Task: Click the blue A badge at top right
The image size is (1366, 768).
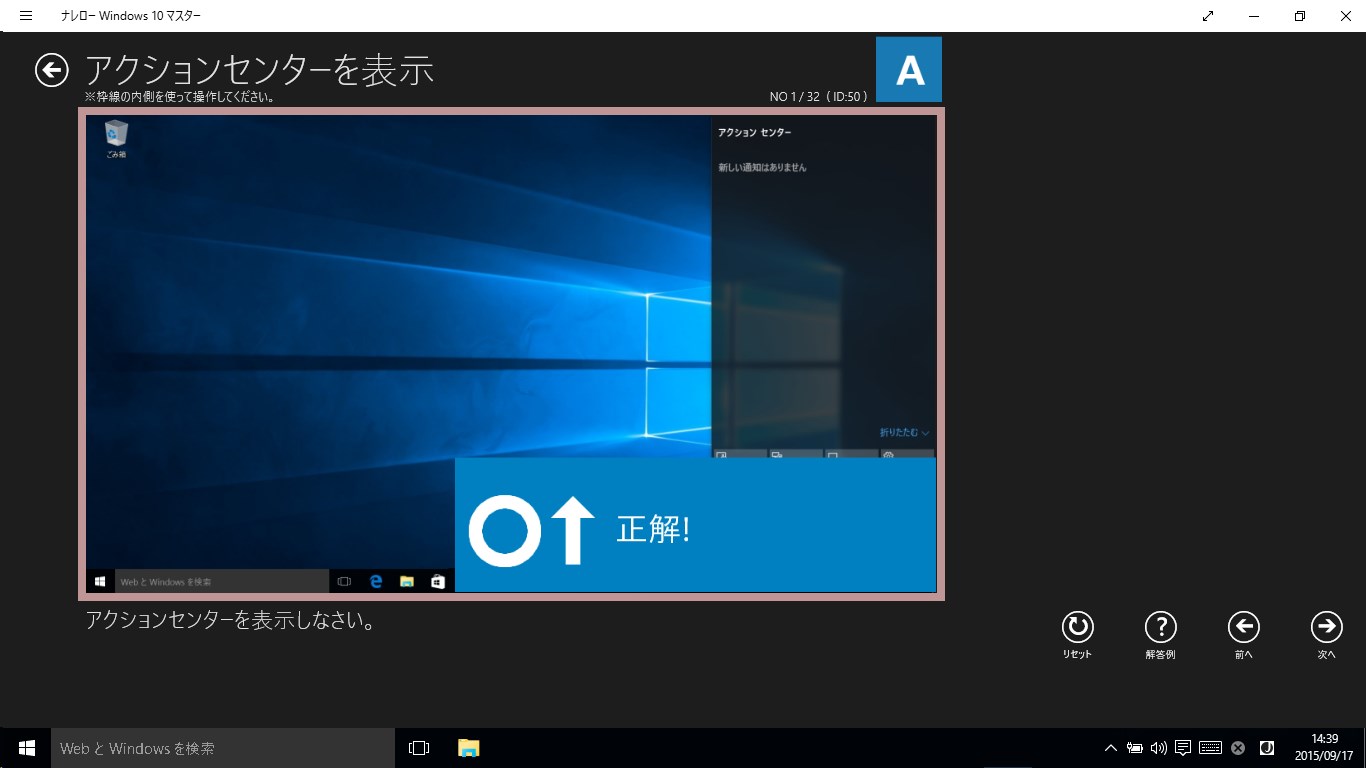Action: (x=908, y=69)
